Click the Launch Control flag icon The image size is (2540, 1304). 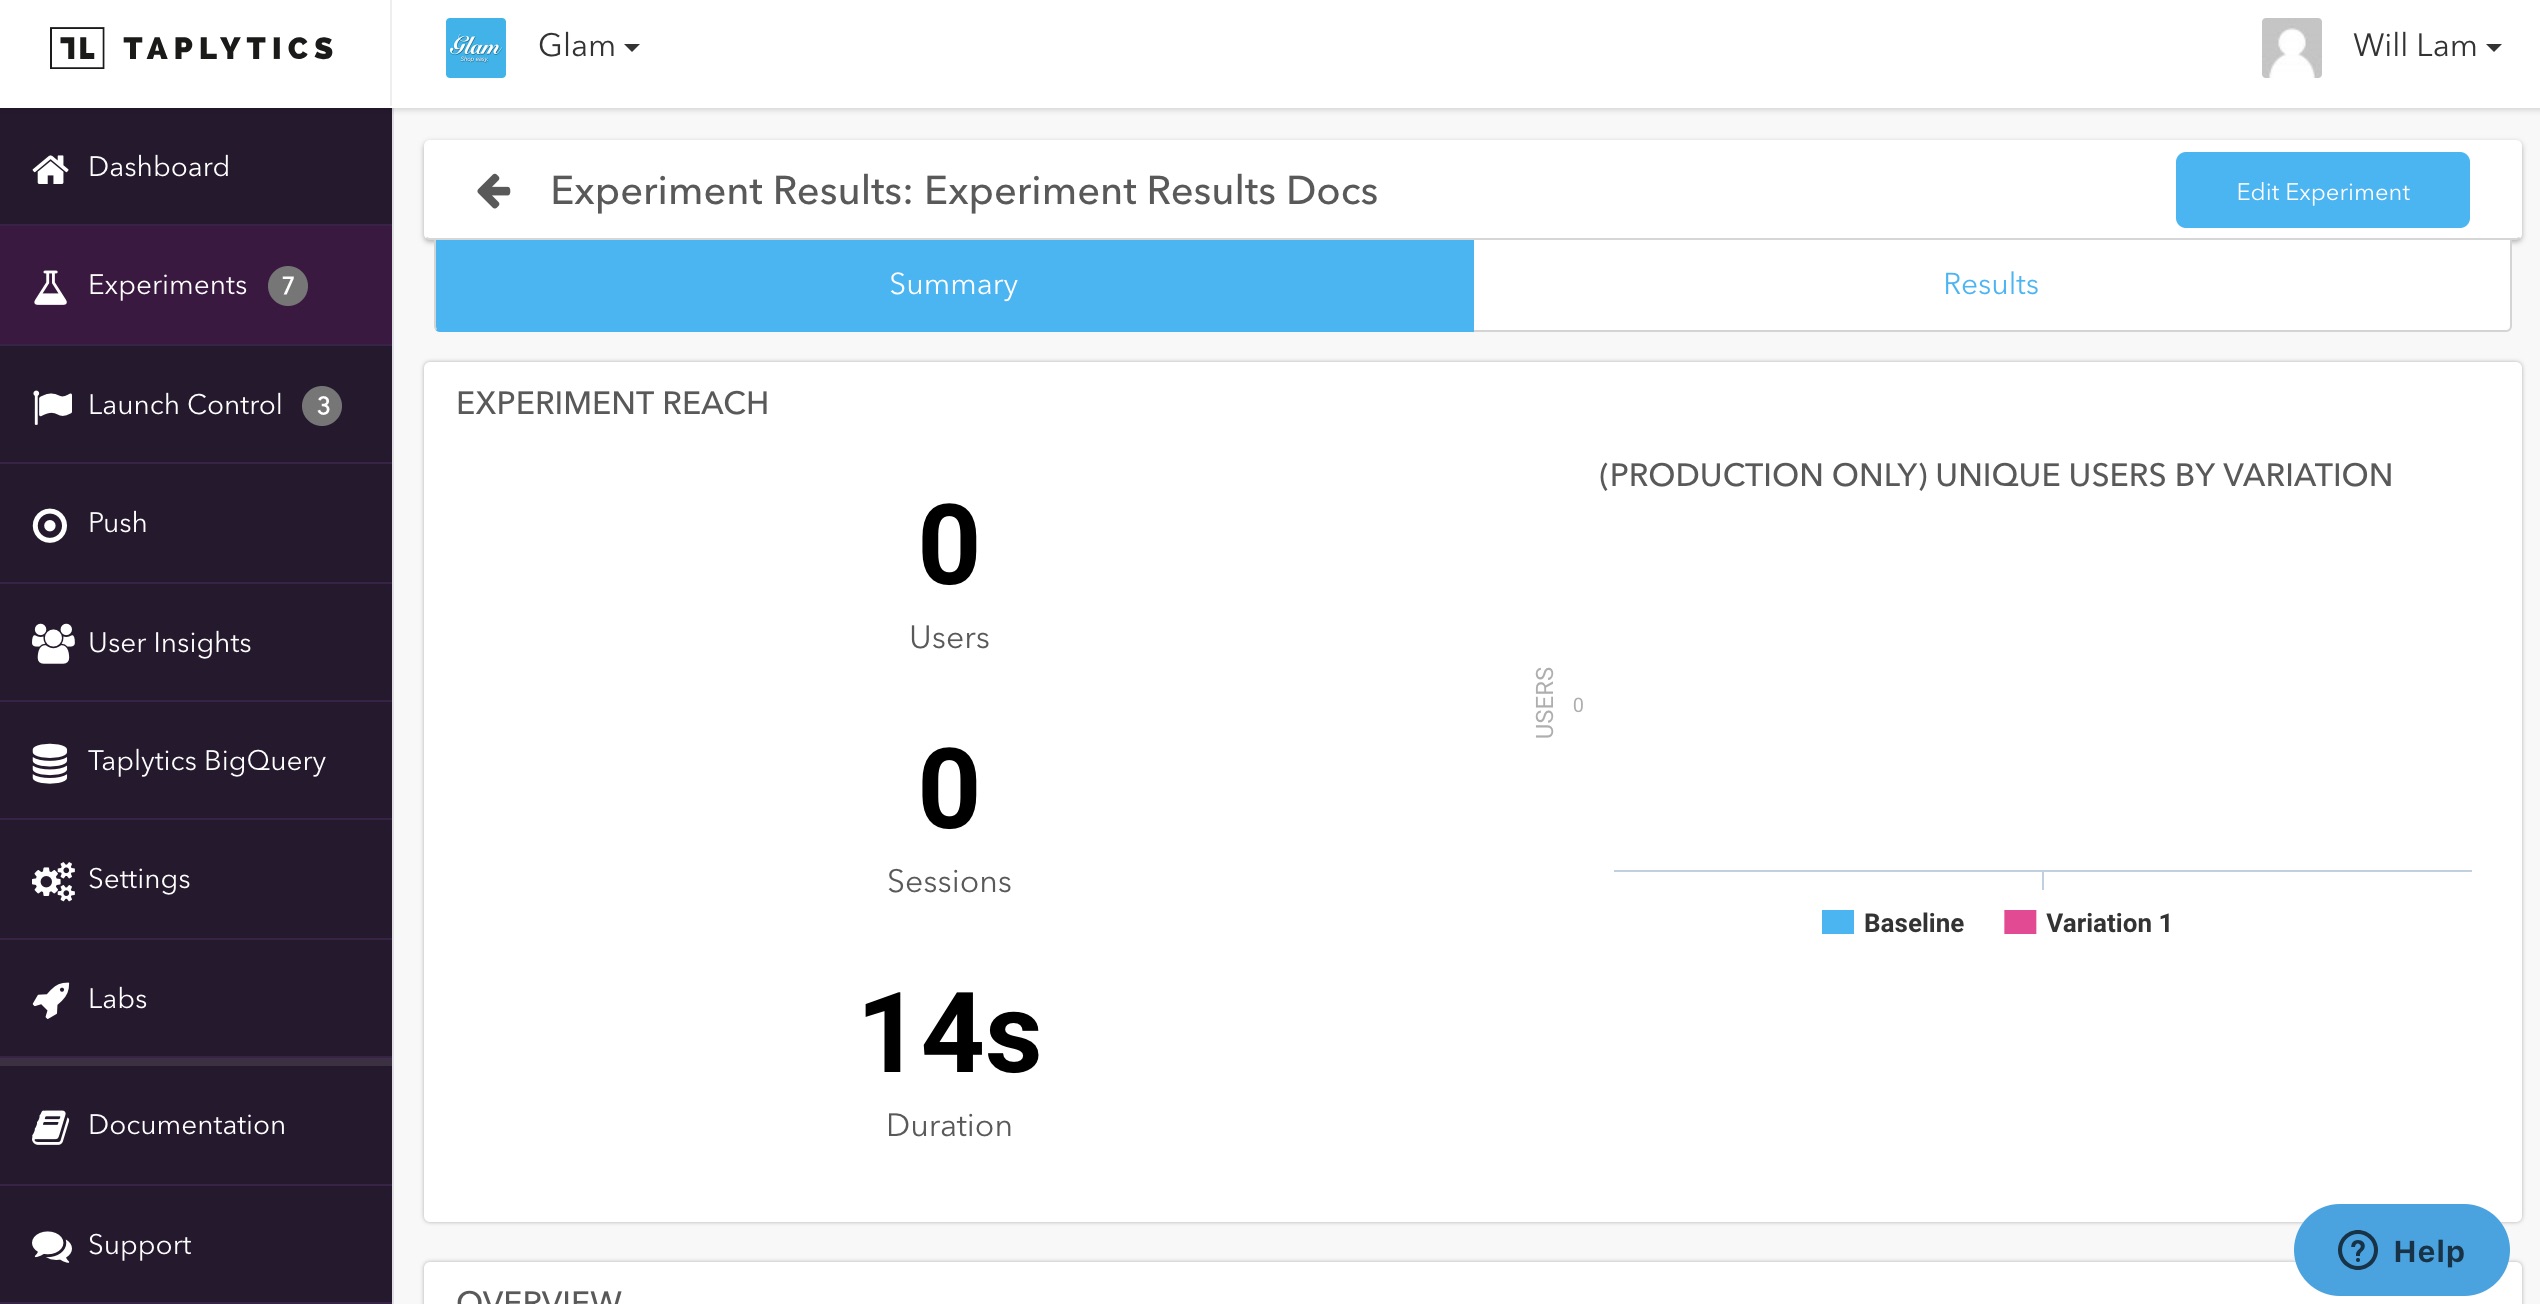[52, 406]
